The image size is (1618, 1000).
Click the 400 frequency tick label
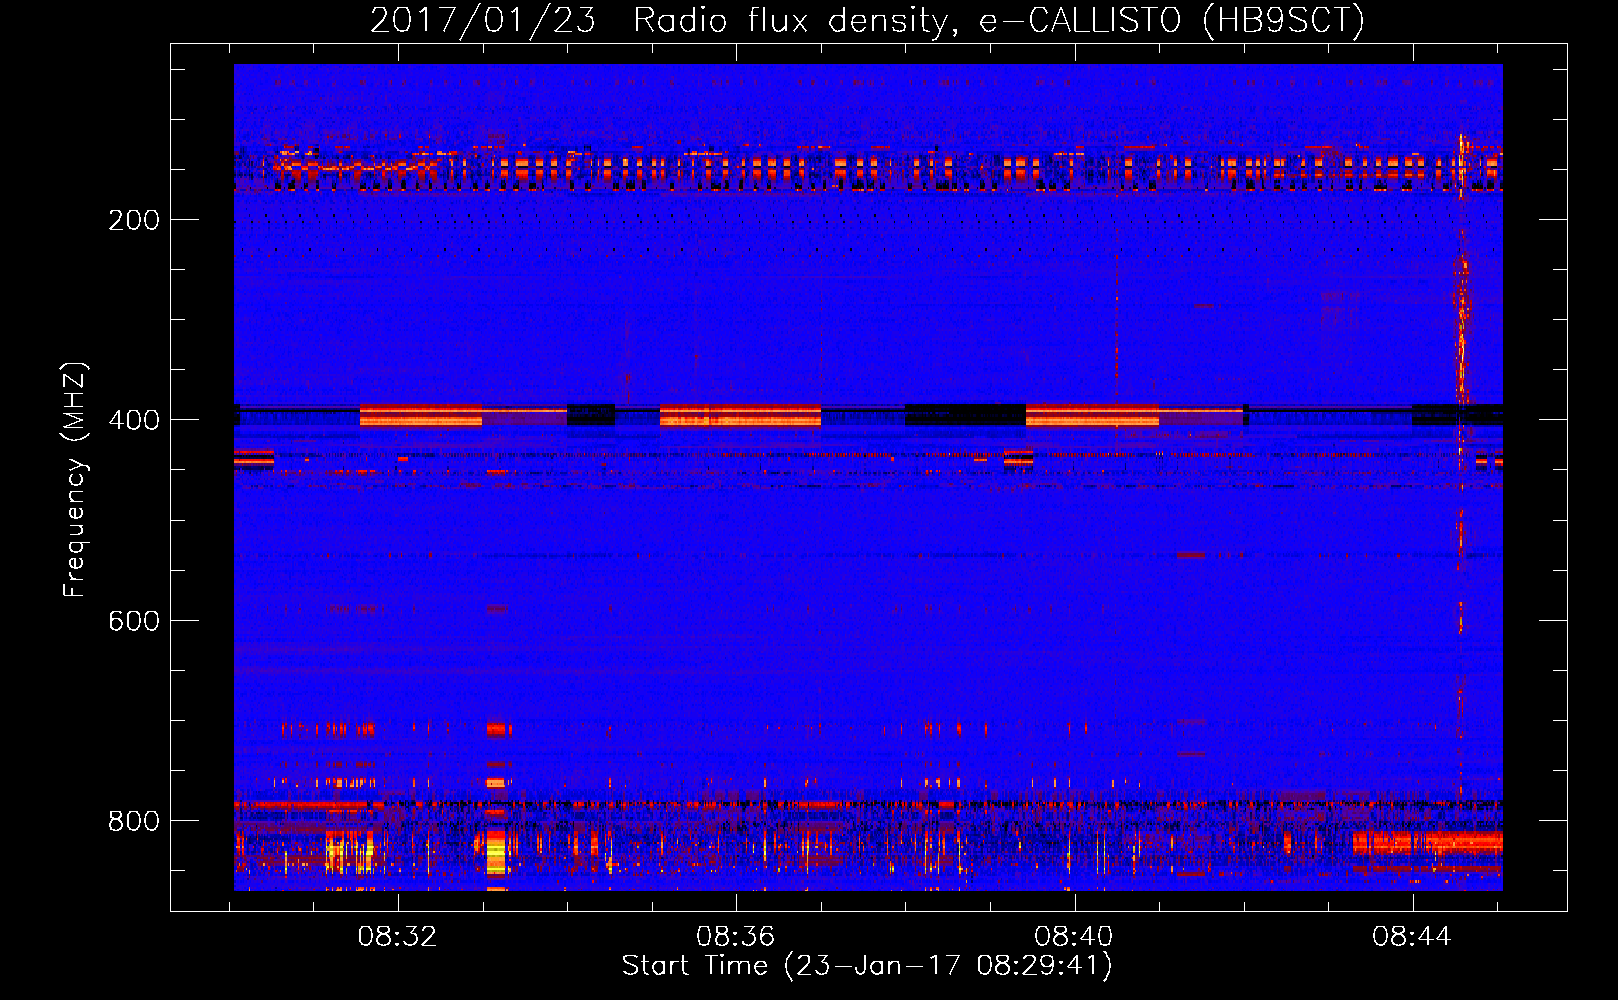(134, 420)
